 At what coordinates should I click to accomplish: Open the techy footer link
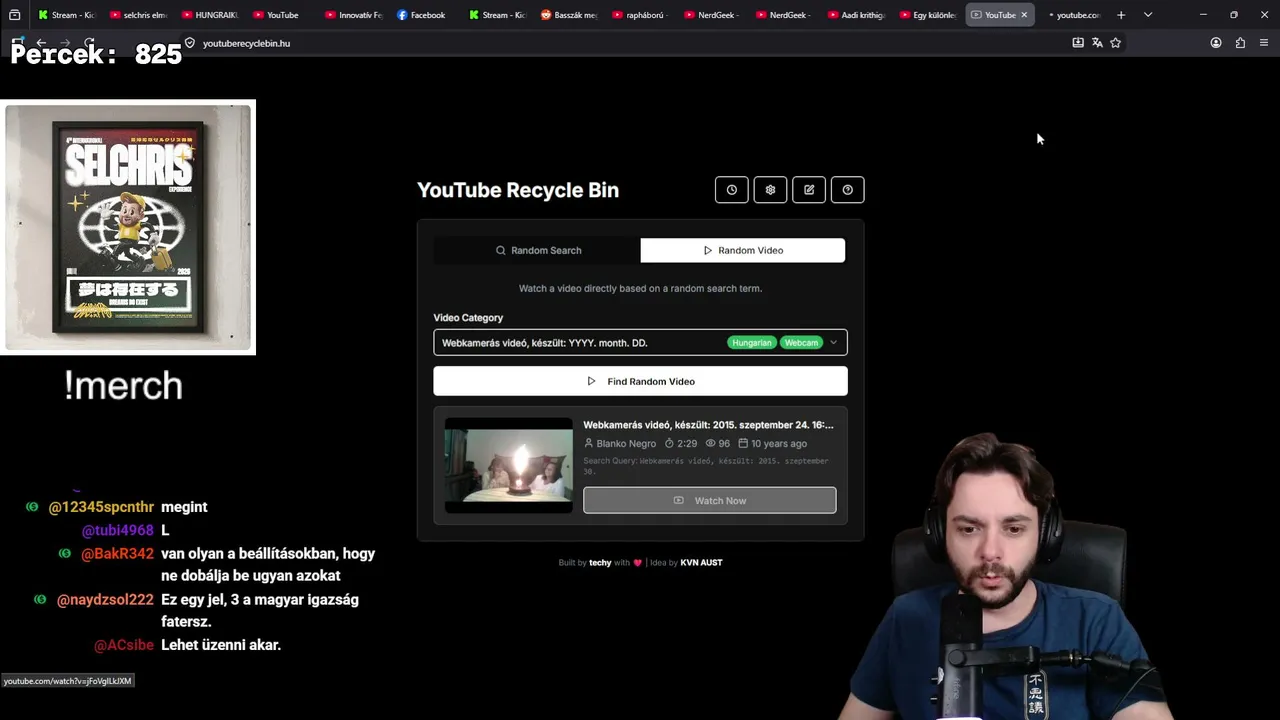[x=600, y=563]
